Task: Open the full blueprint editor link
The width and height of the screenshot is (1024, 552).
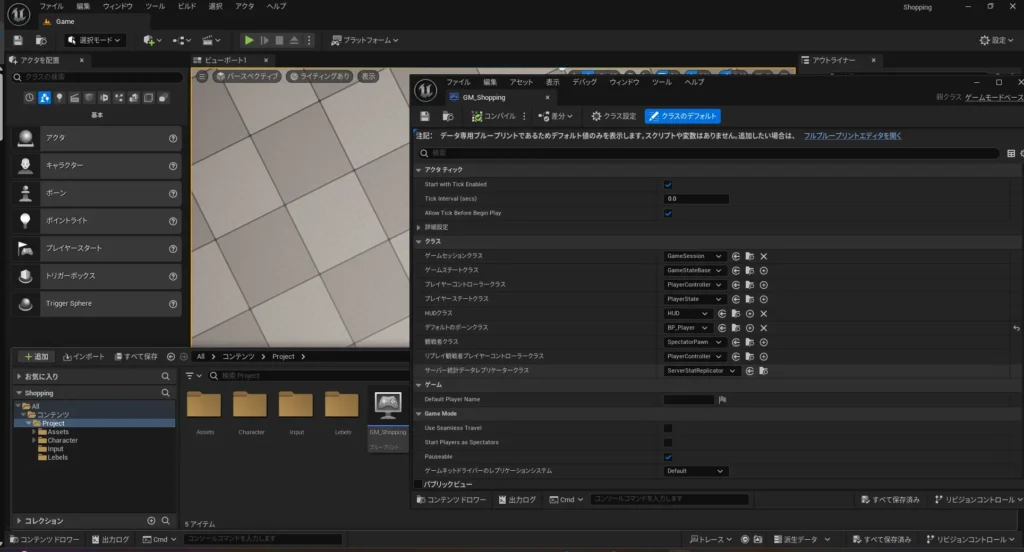Action: (x=852, y=136)
